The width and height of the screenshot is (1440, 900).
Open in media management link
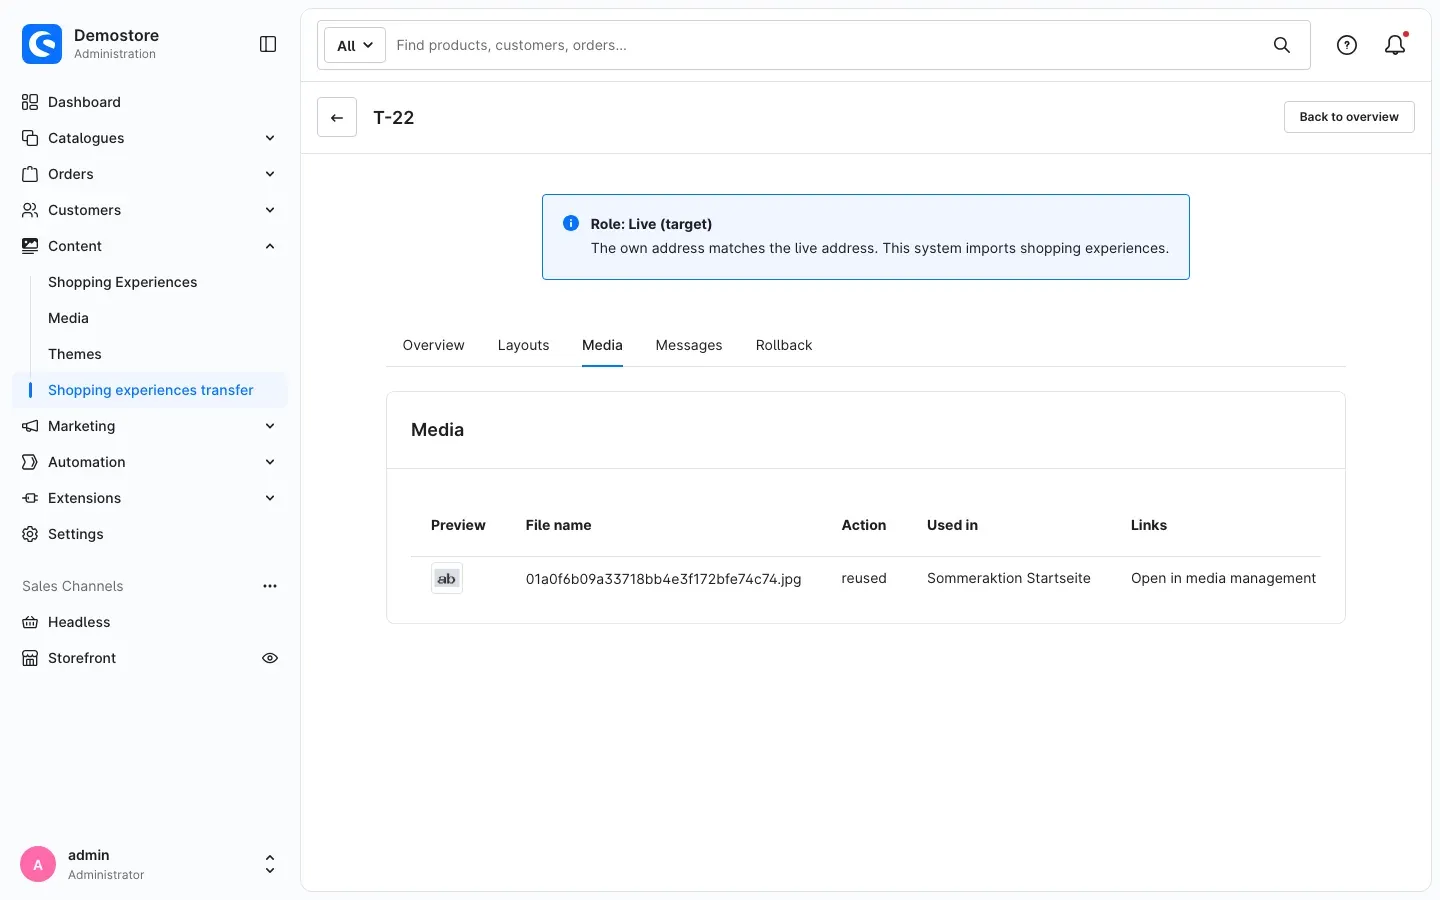(x=1223, y=578)
